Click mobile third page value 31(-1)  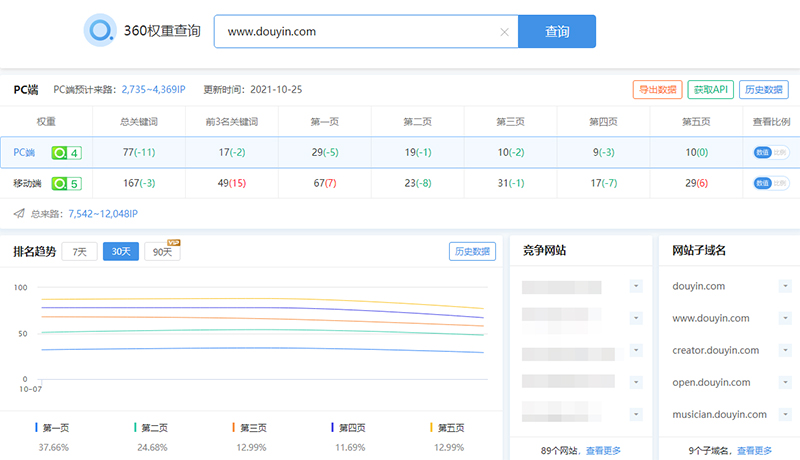coord(511,183)
